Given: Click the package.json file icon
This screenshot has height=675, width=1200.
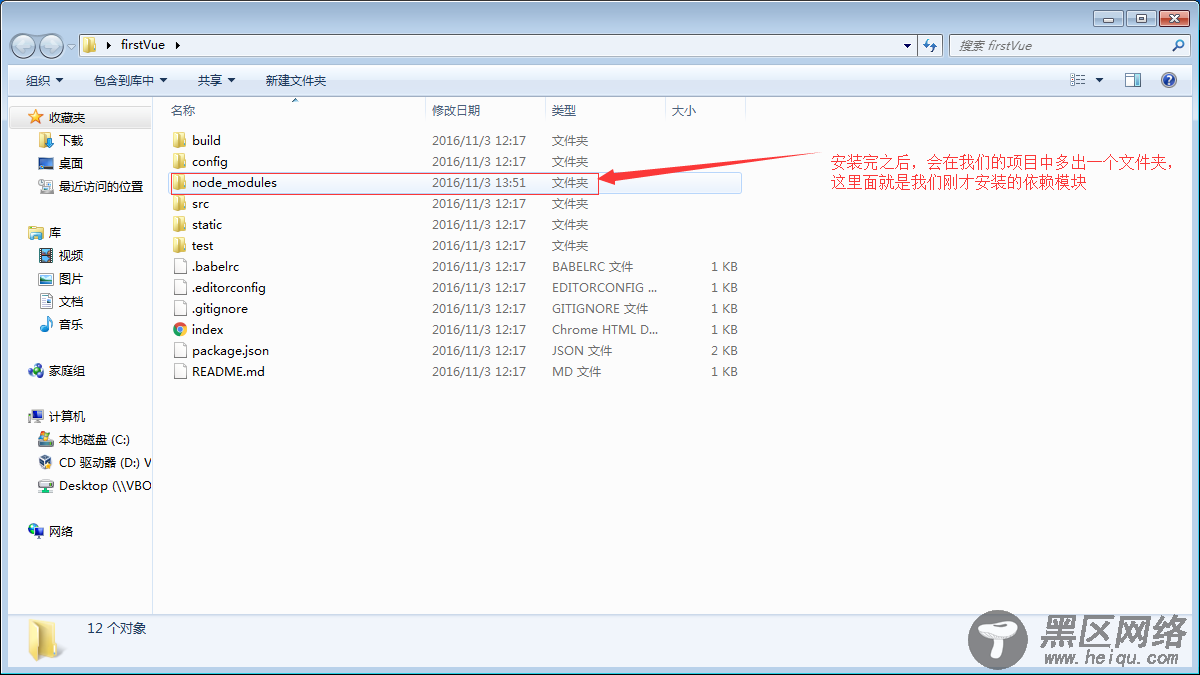Looking at the screenshot, I should tap(180, 350).
